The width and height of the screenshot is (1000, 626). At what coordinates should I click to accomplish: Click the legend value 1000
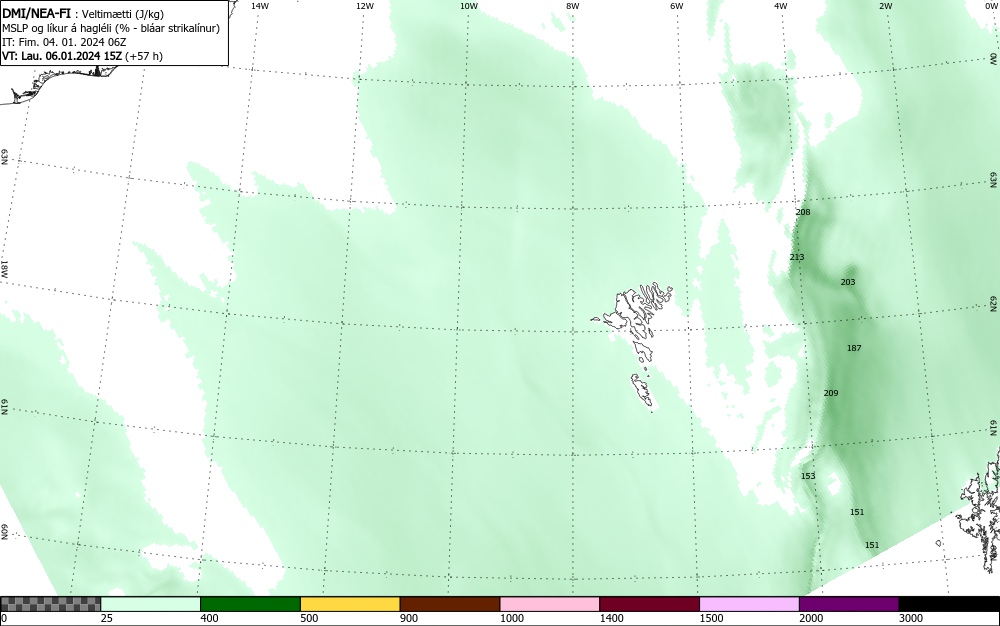tap(511, 618)
